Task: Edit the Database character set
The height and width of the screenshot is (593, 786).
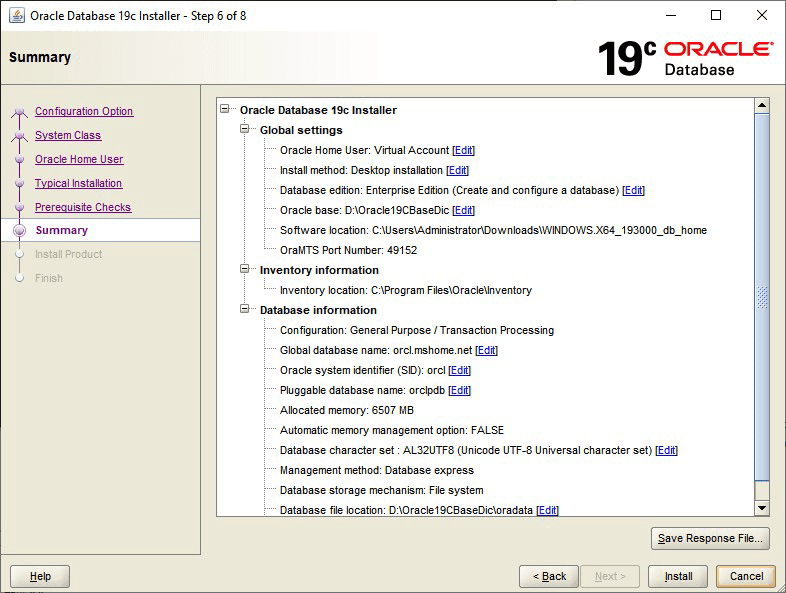Action: click(666, 450)
